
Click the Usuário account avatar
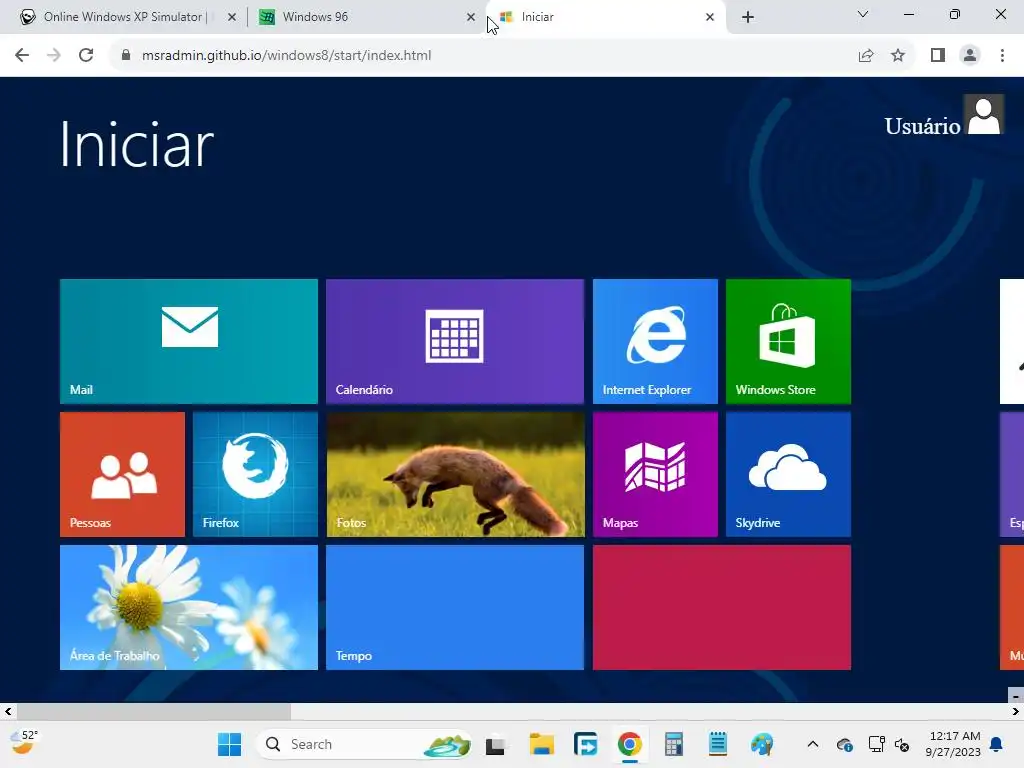click(984, 115)
